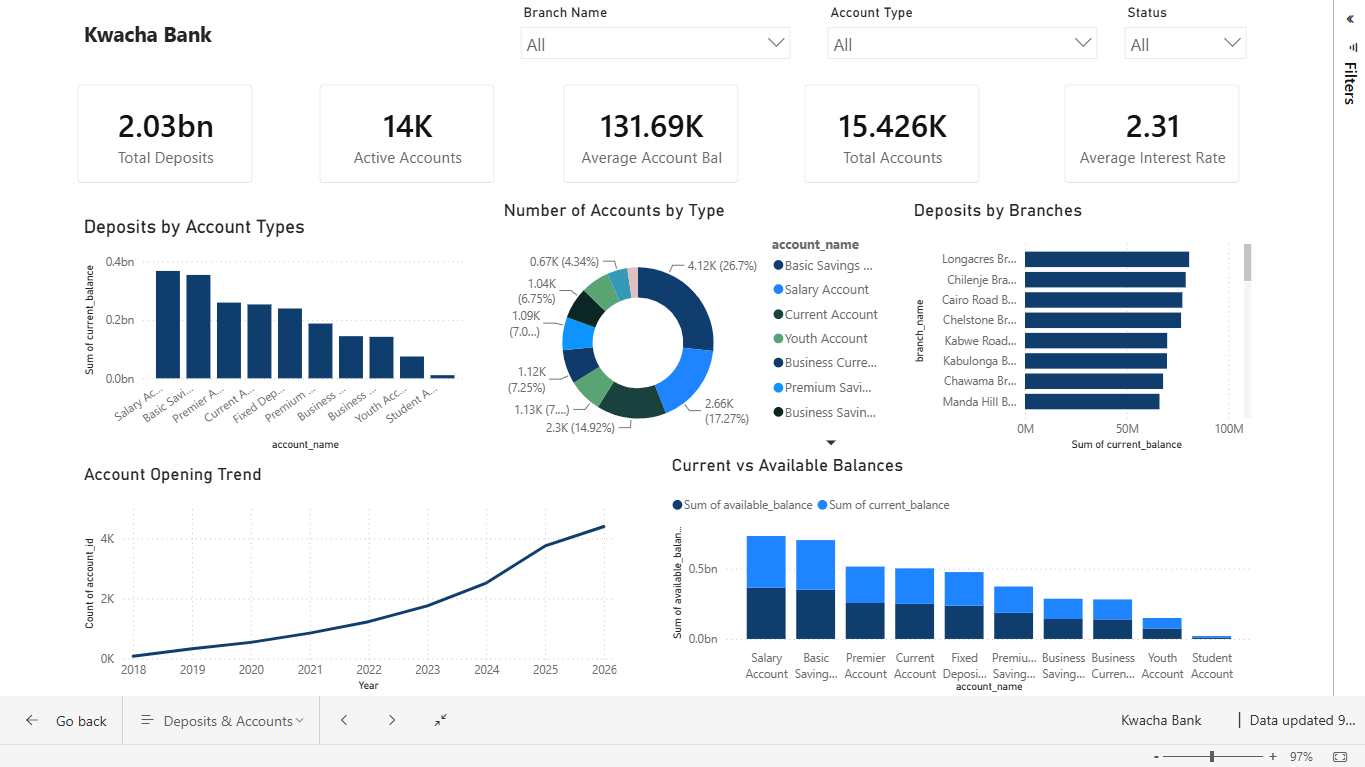The width and height of the screenshot is (1365, 767).
Task: Click the 2.66K (17.27%) donut label
Action: (728, 410)
